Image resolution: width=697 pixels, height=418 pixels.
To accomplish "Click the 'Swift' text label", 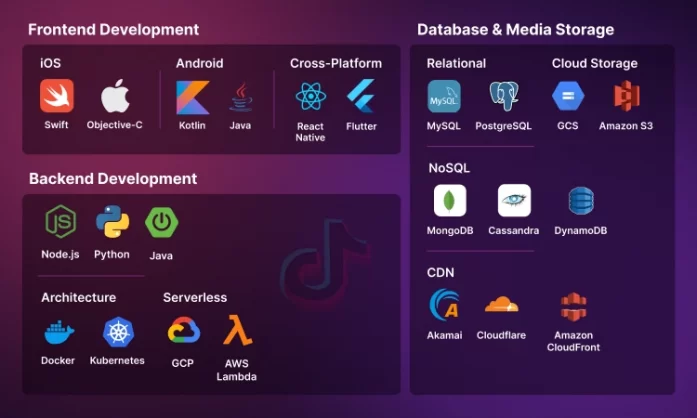I will pyautogui.click(x=56, y=125).
